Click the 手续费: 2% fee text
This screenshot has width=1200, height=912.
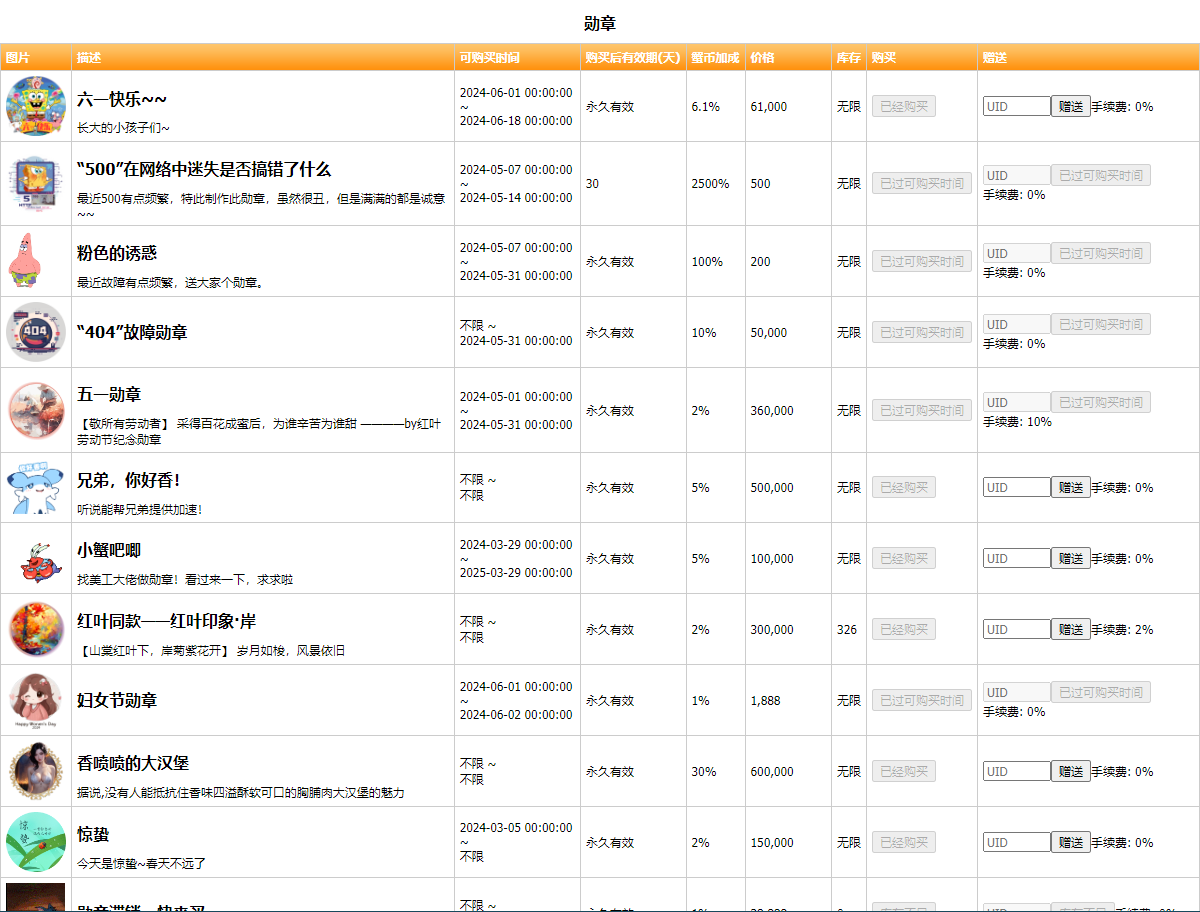point(1122,629)
